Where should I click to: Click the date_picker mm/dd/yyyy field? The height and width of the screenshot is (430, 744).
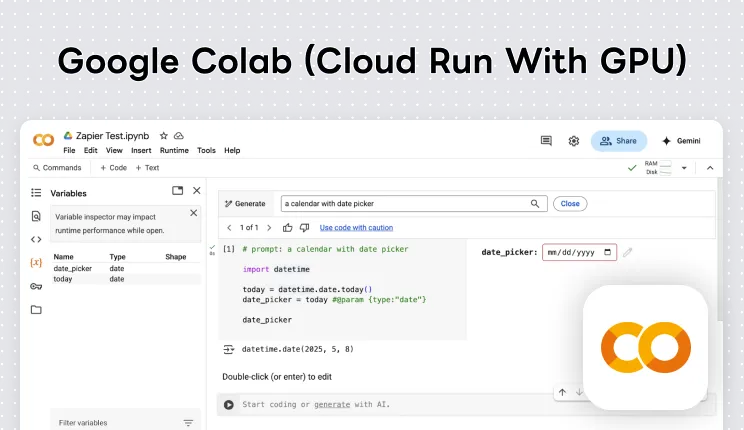579,252
